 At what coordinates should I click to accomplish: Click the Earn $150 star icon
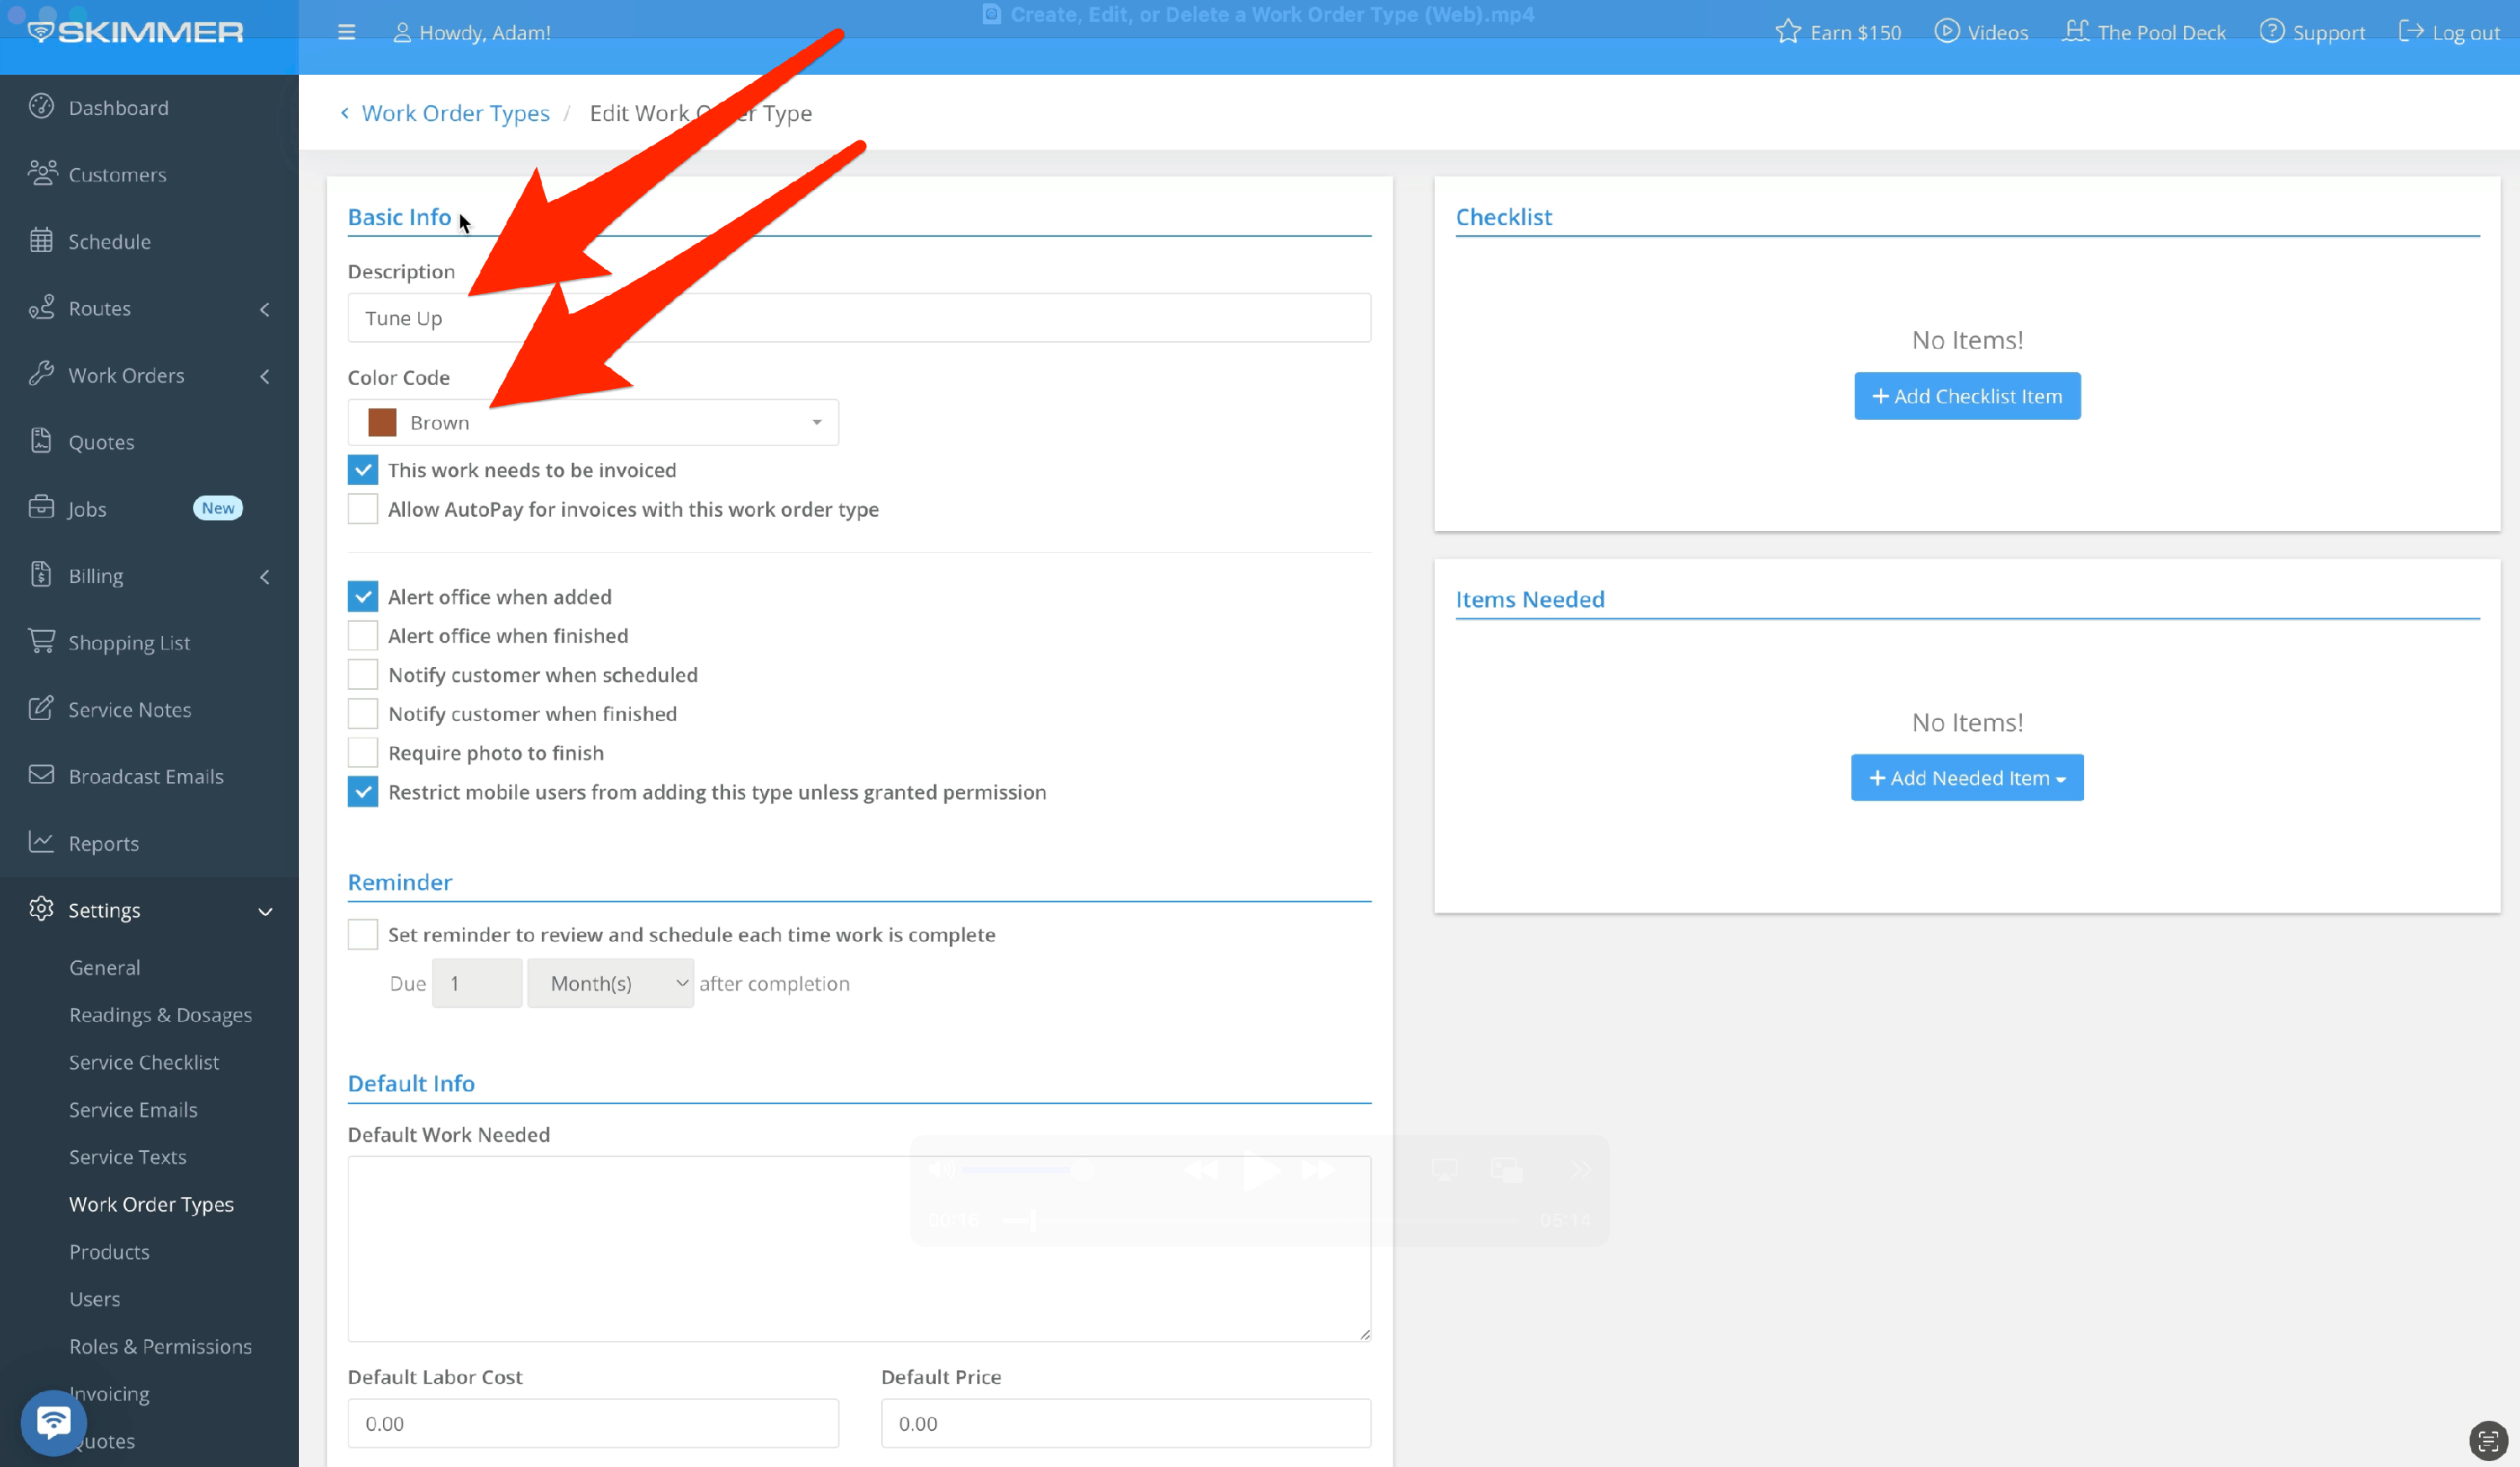coord(1787,32)
